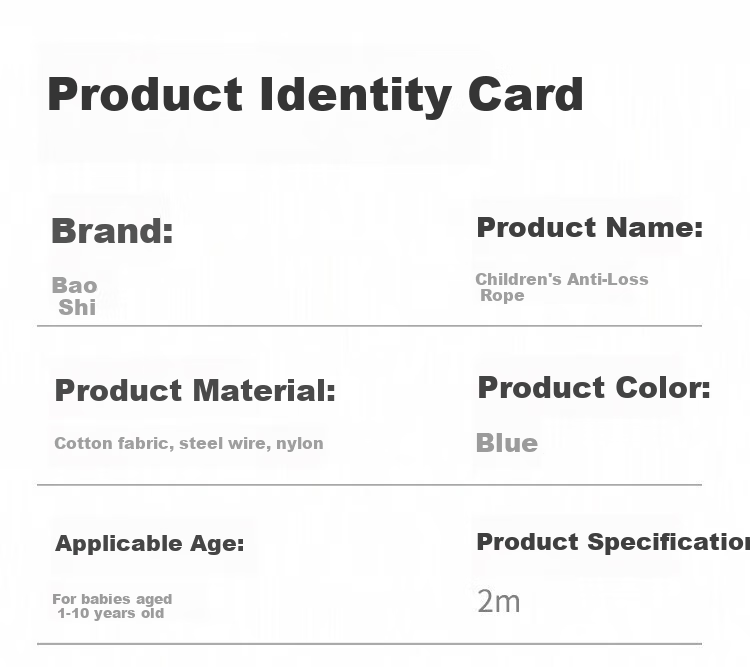
Task: Click the word nylon in materials
Action: tap(300, 444)
